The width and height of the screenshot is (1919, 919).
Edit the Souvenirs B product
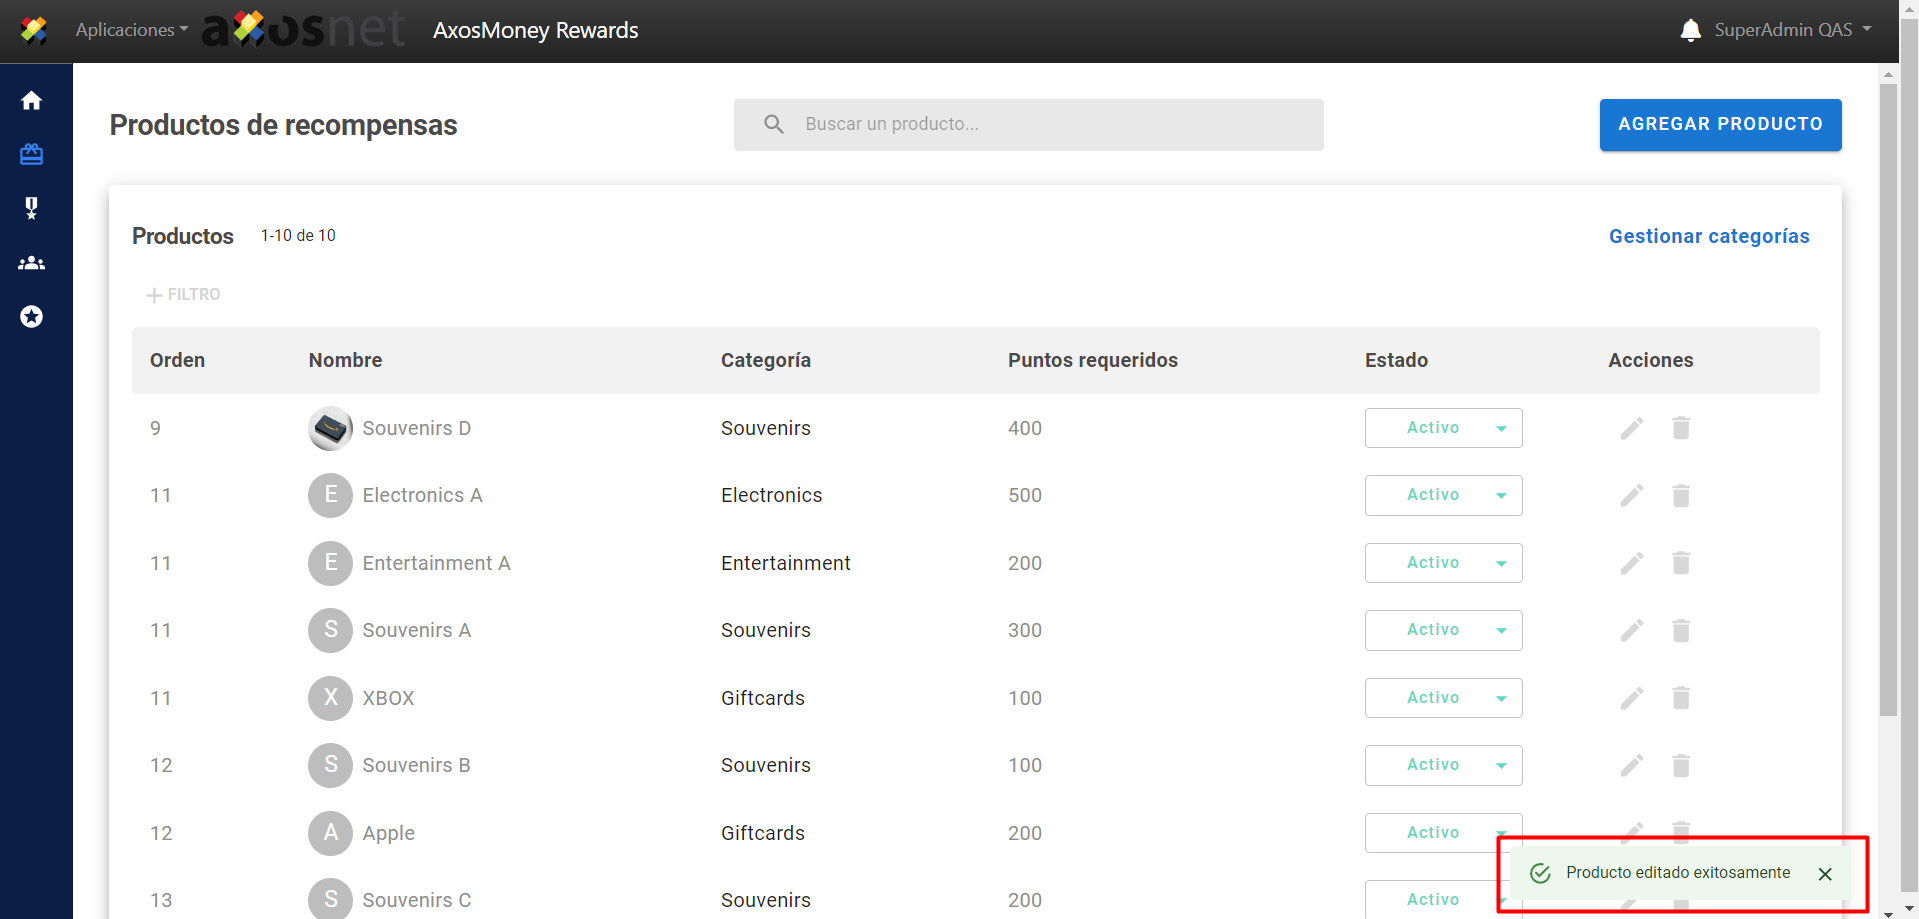[x=1631, y=766]
